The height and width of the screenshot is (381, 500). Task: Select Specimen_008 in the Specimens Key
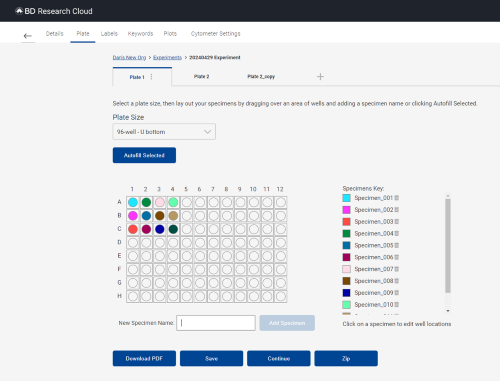(x=374, y=281)
